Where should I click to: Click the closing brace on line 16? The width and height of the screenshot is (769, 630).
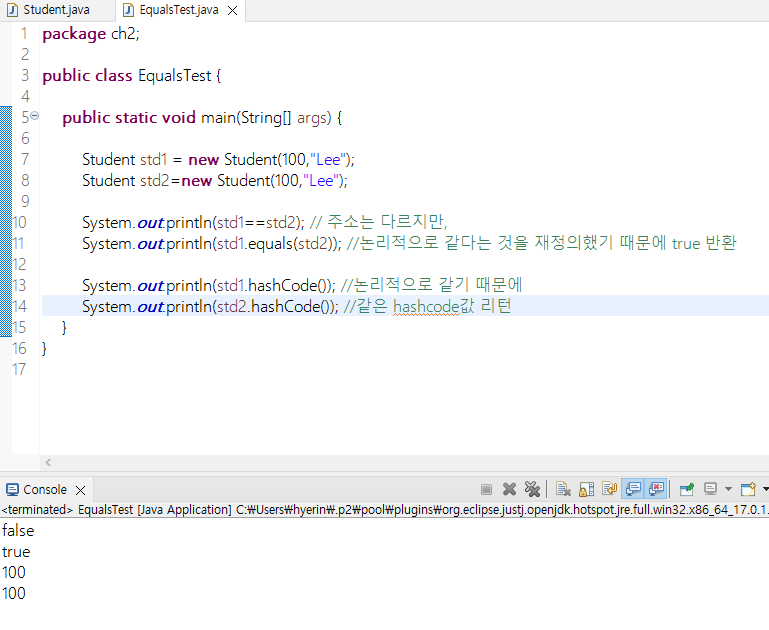click(x=45, y=349)
